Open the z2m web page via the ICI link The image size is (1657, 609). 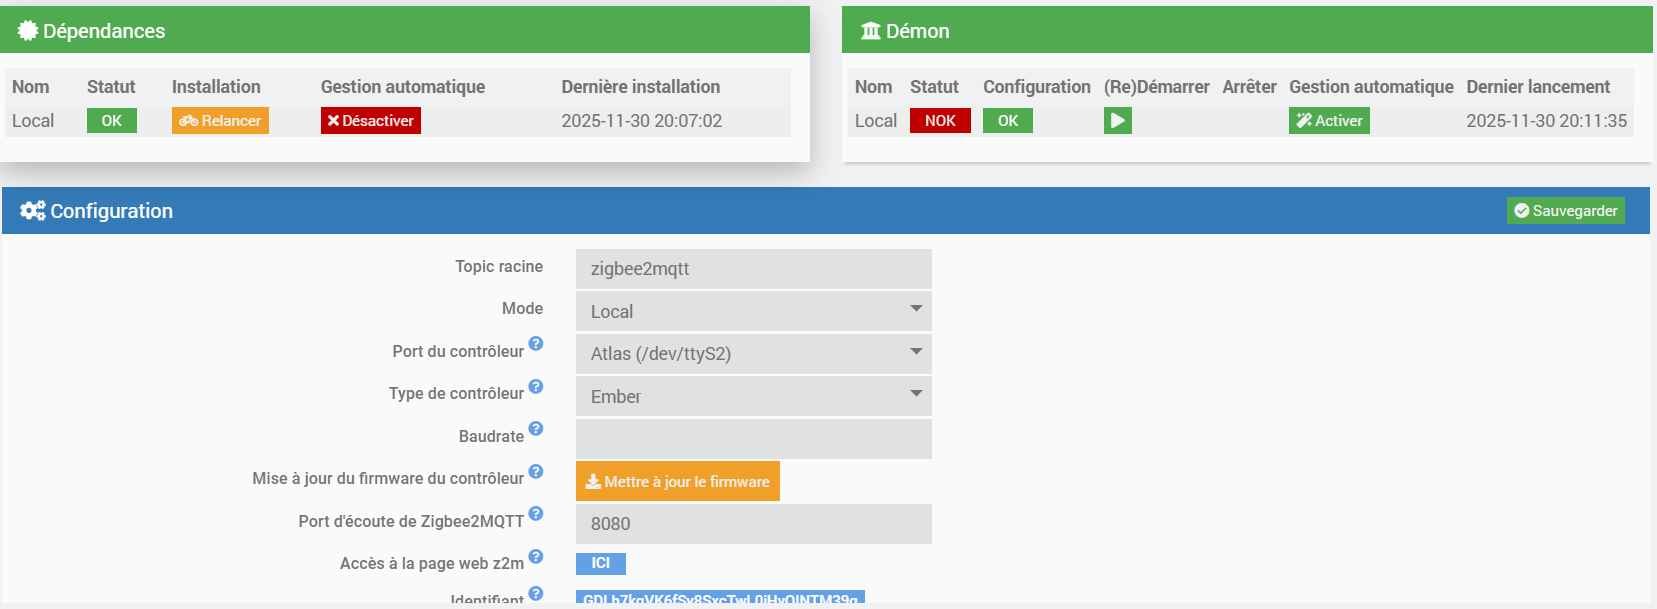tap(601, 563)
